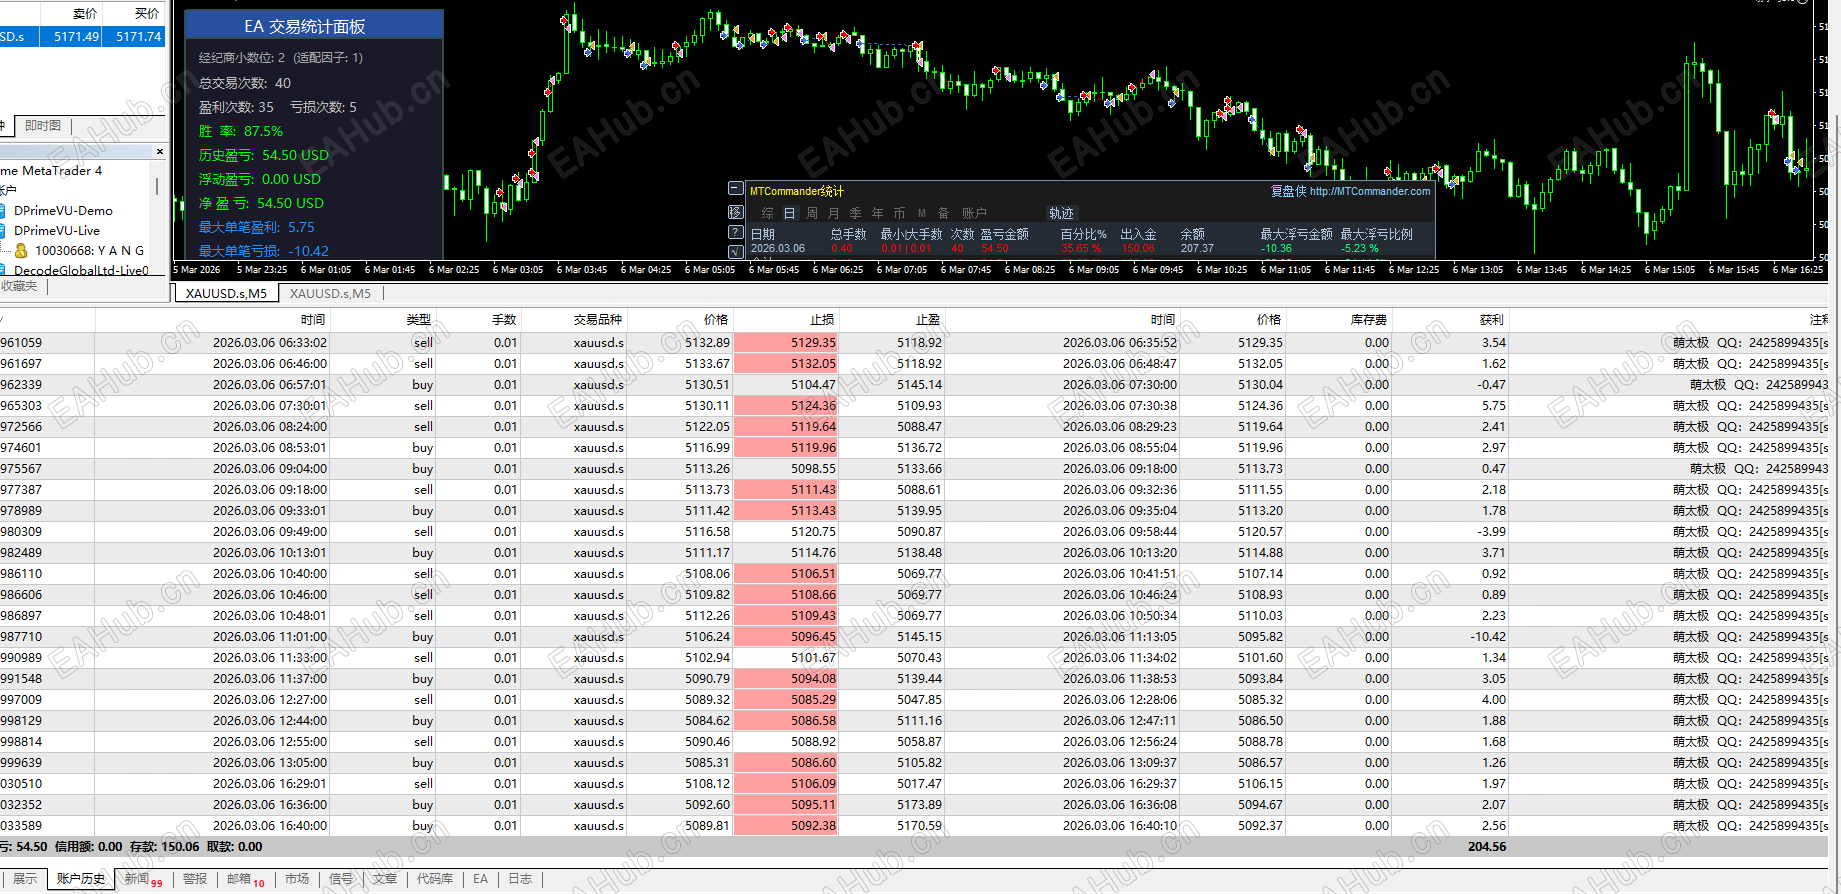The image size is (1841, 894).
Task: Click the account 10030668 user icon
Action: pos(21,251)
